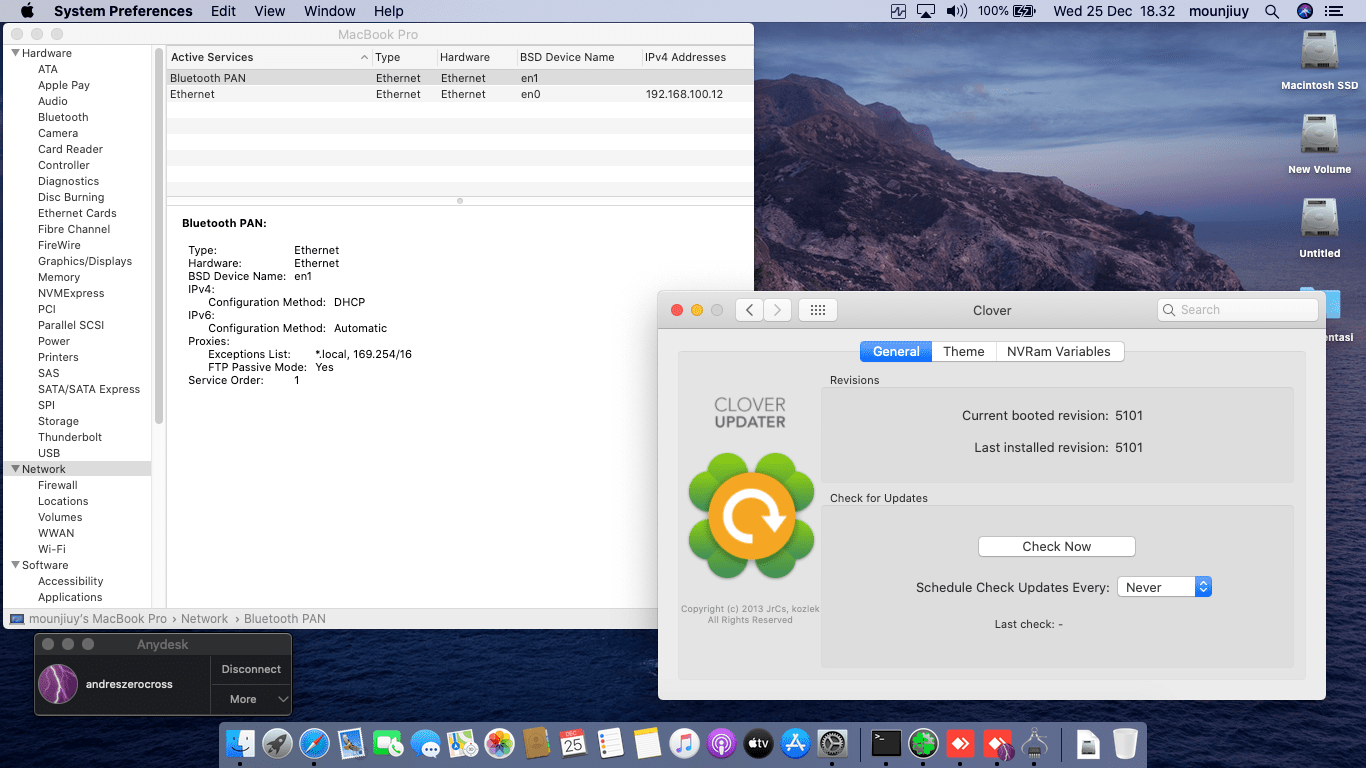Screen dimensions: 1366x768
Task: Open Notification Center list icon
Action: pyautogui.click(x=1334, y=11)
